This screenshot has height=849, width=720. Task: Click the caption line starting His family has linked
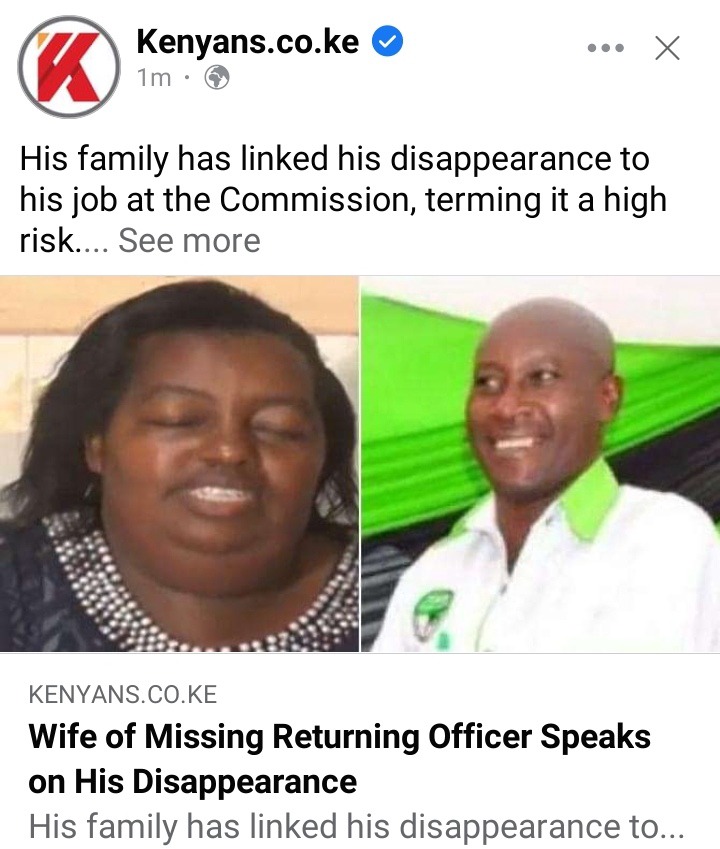334,160
